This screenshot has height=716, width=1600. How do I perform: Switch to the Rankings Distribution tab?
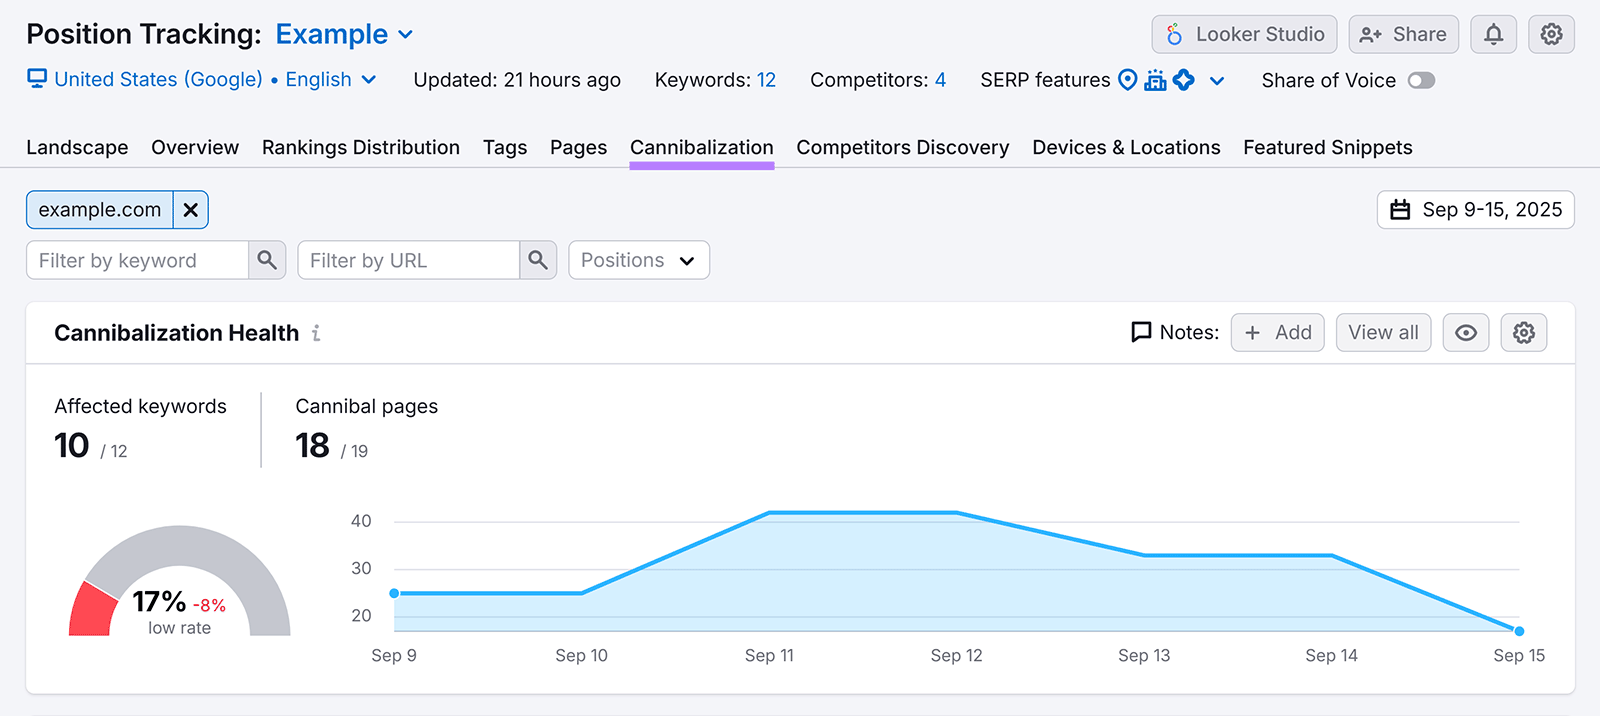point(360,147)
